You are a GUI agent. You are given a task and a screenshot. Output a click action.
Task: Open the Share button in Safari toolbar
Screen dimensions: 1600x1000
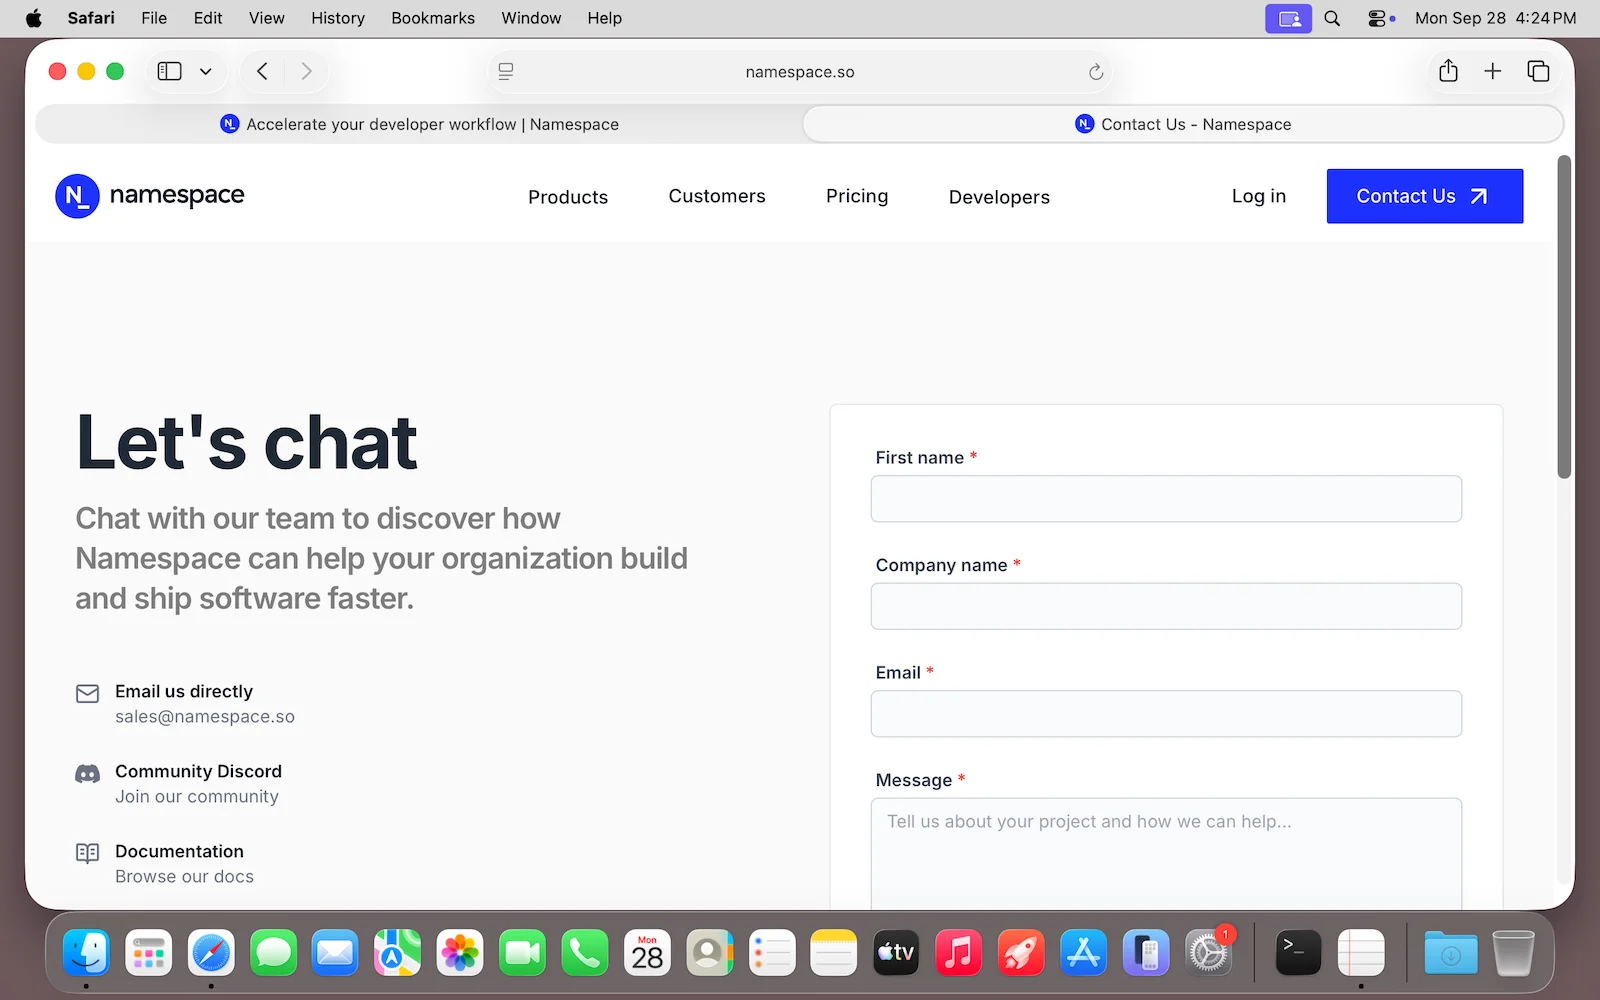tap(1448, 71)
